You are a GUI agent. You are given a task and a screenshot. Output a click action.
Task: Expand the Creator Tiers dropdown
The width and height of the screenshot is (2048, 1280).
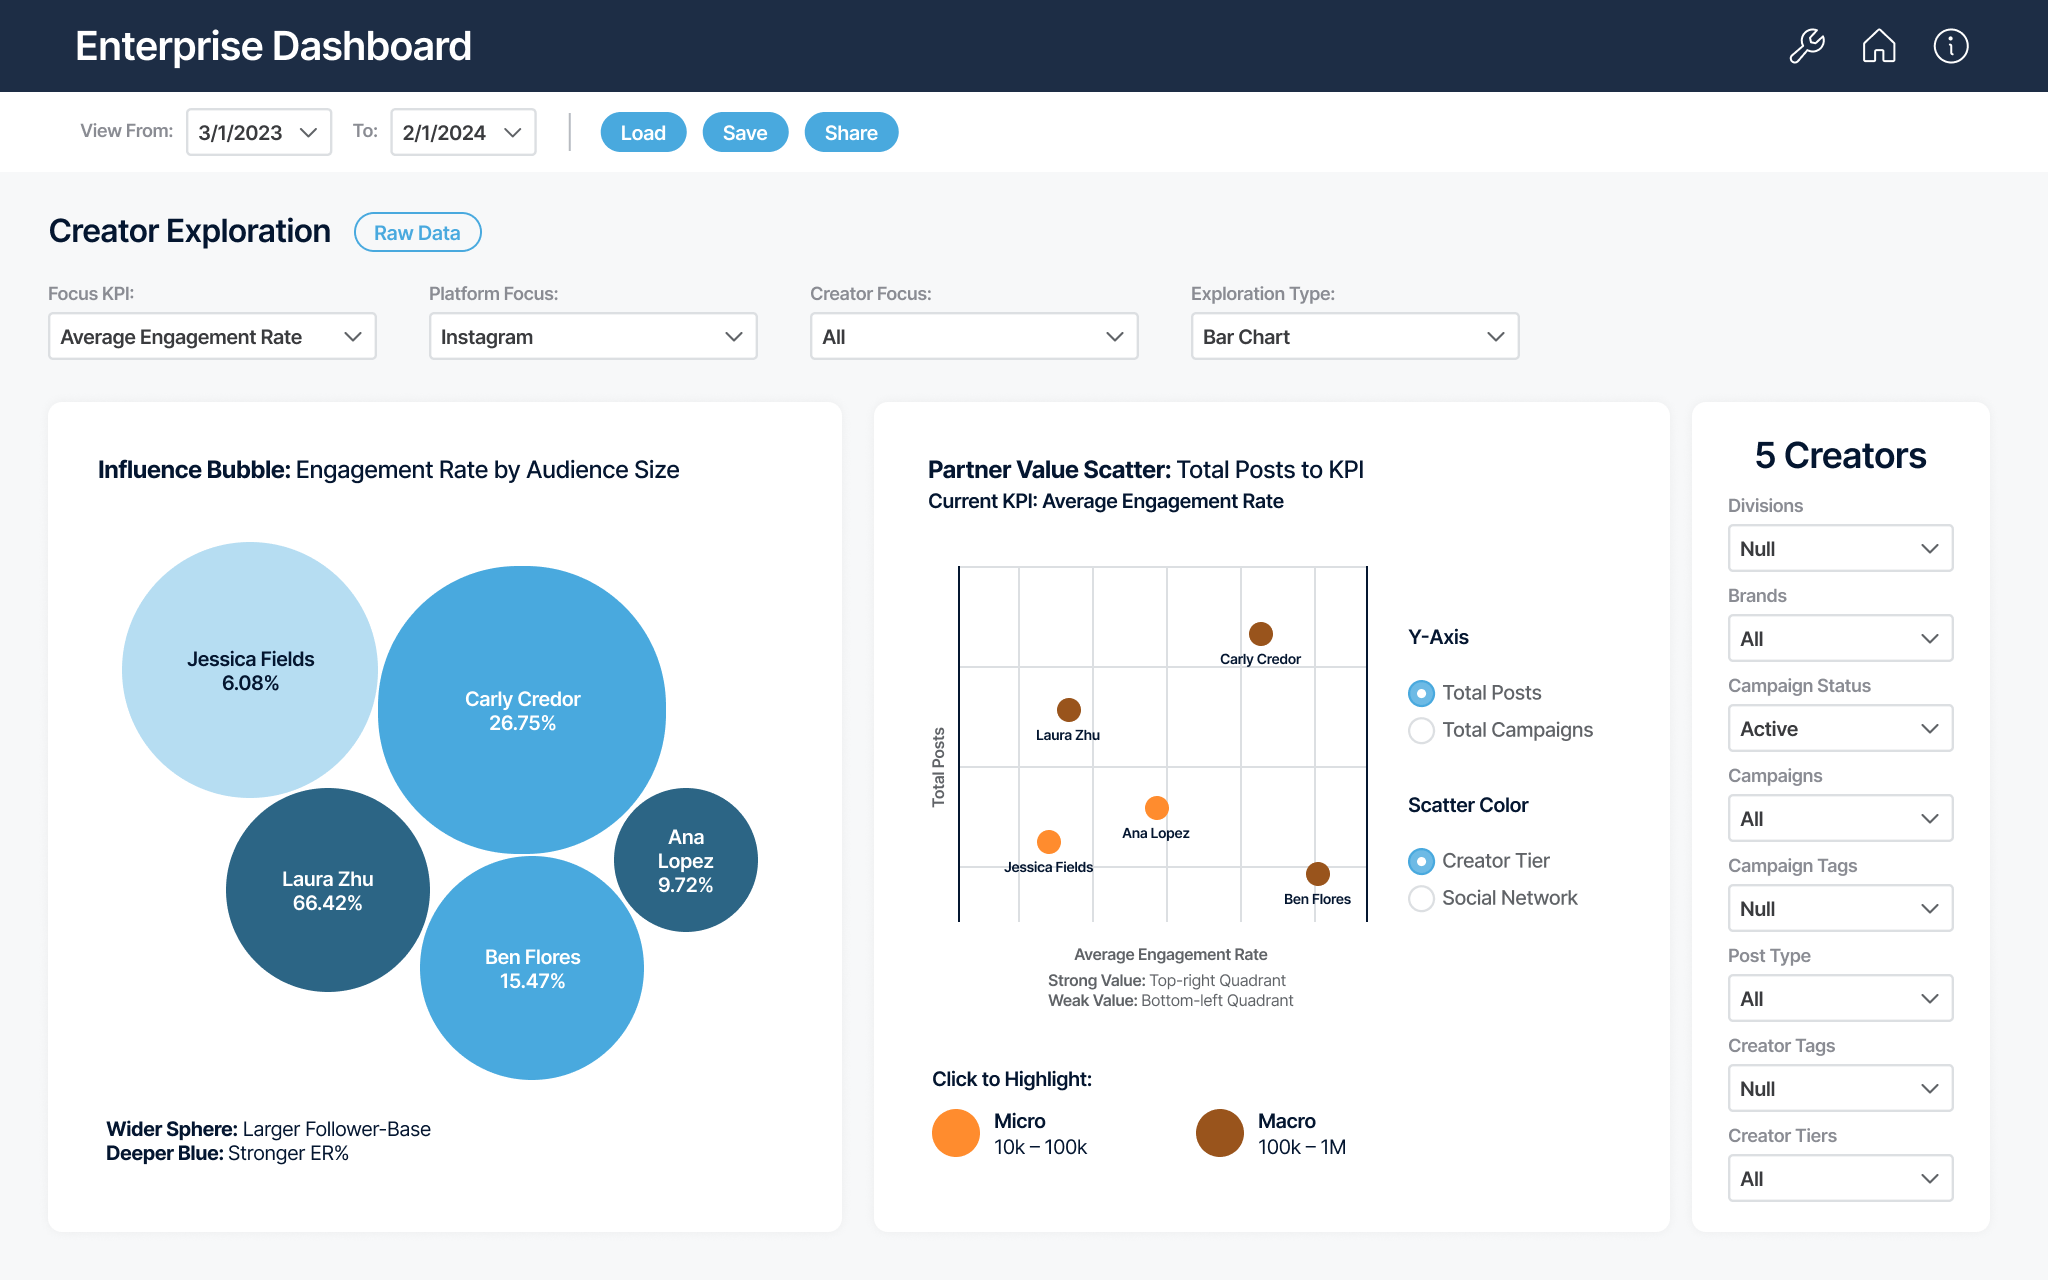(x=1840, y=1178)
